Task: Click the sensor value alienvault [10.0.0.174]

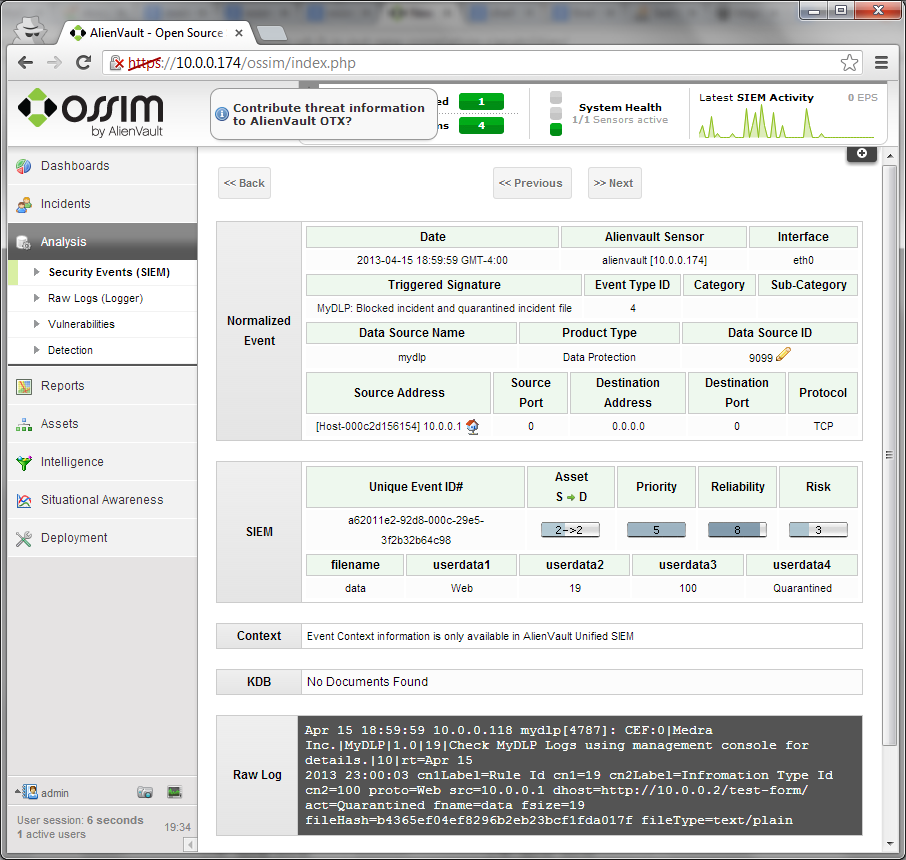Action: (x=654, y=260)
